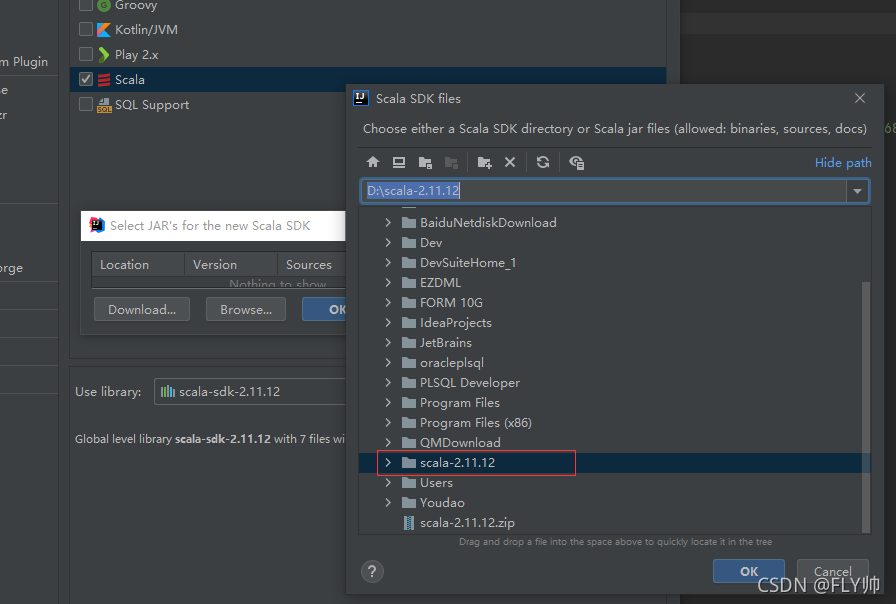Image resolution: width=896 pixels, height=604 pixels.
Task: Expand the Youdao folder arrow
Action: [388, 503]
